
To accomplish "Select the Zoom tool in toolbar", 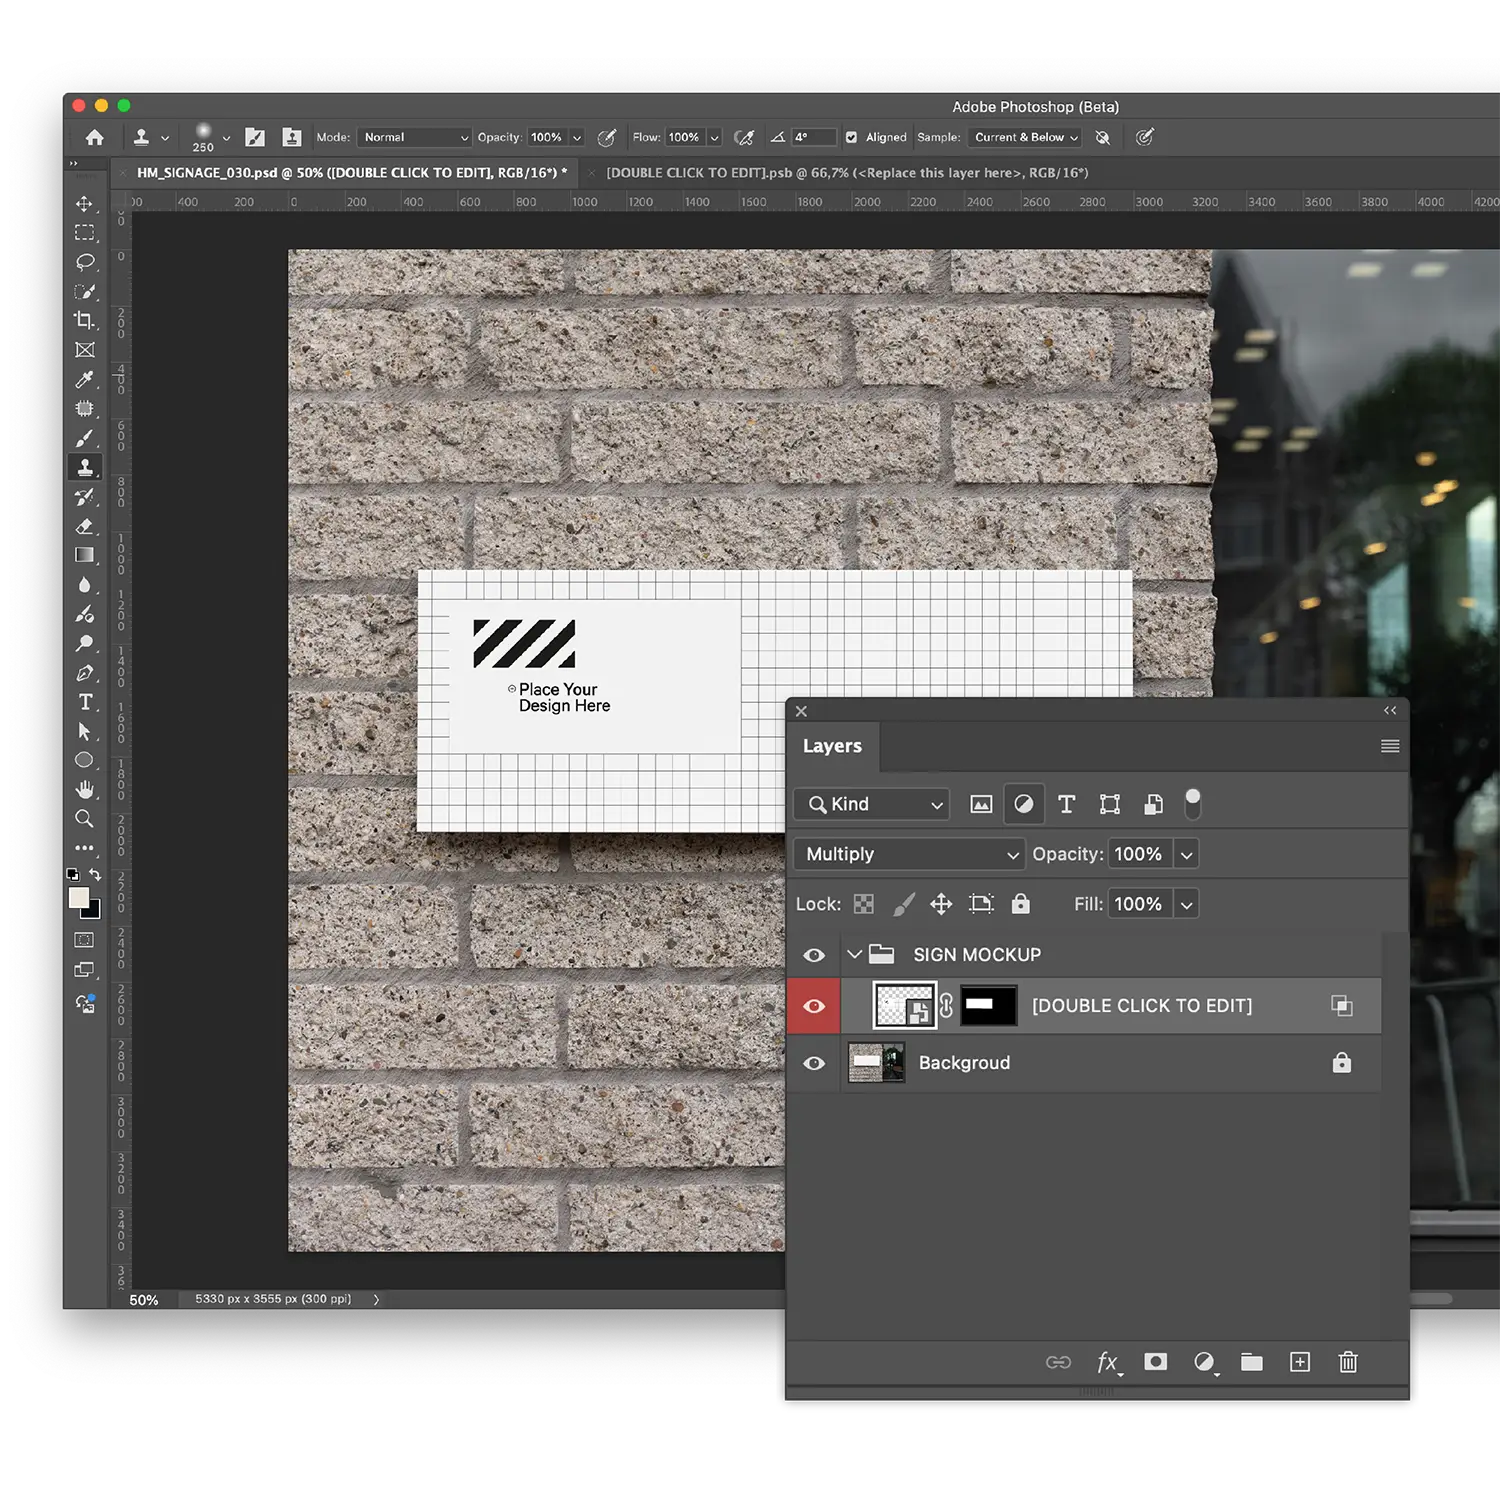I will pyautogui.click(x=85, y=819).
